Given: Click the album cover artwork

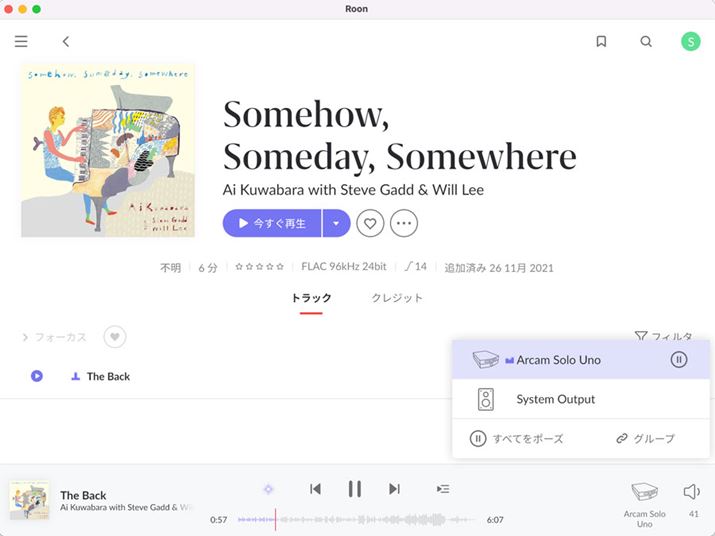Looking at the screenshot, I should pyautogui.click(x=108, y=151).
